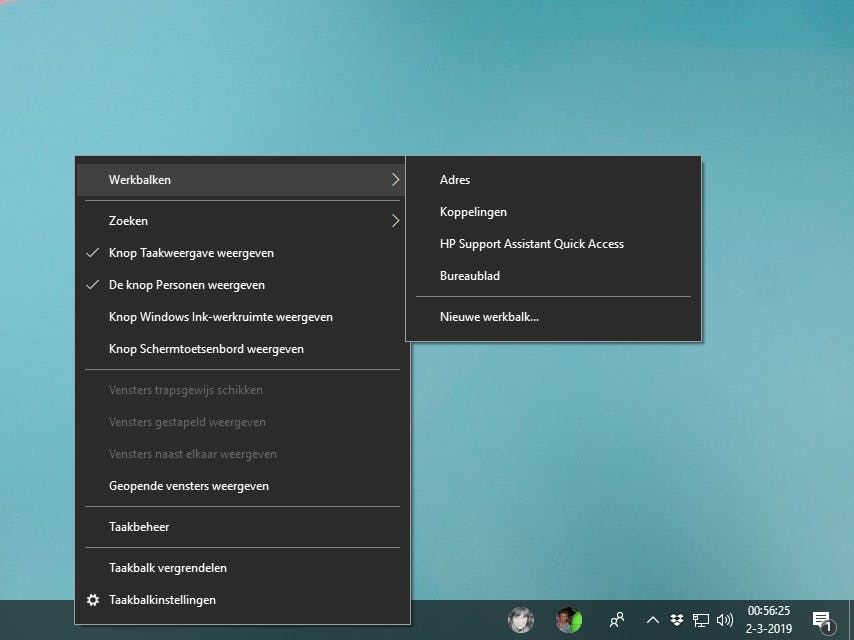Show hidden tray icons with the chevron

point(653,620)
